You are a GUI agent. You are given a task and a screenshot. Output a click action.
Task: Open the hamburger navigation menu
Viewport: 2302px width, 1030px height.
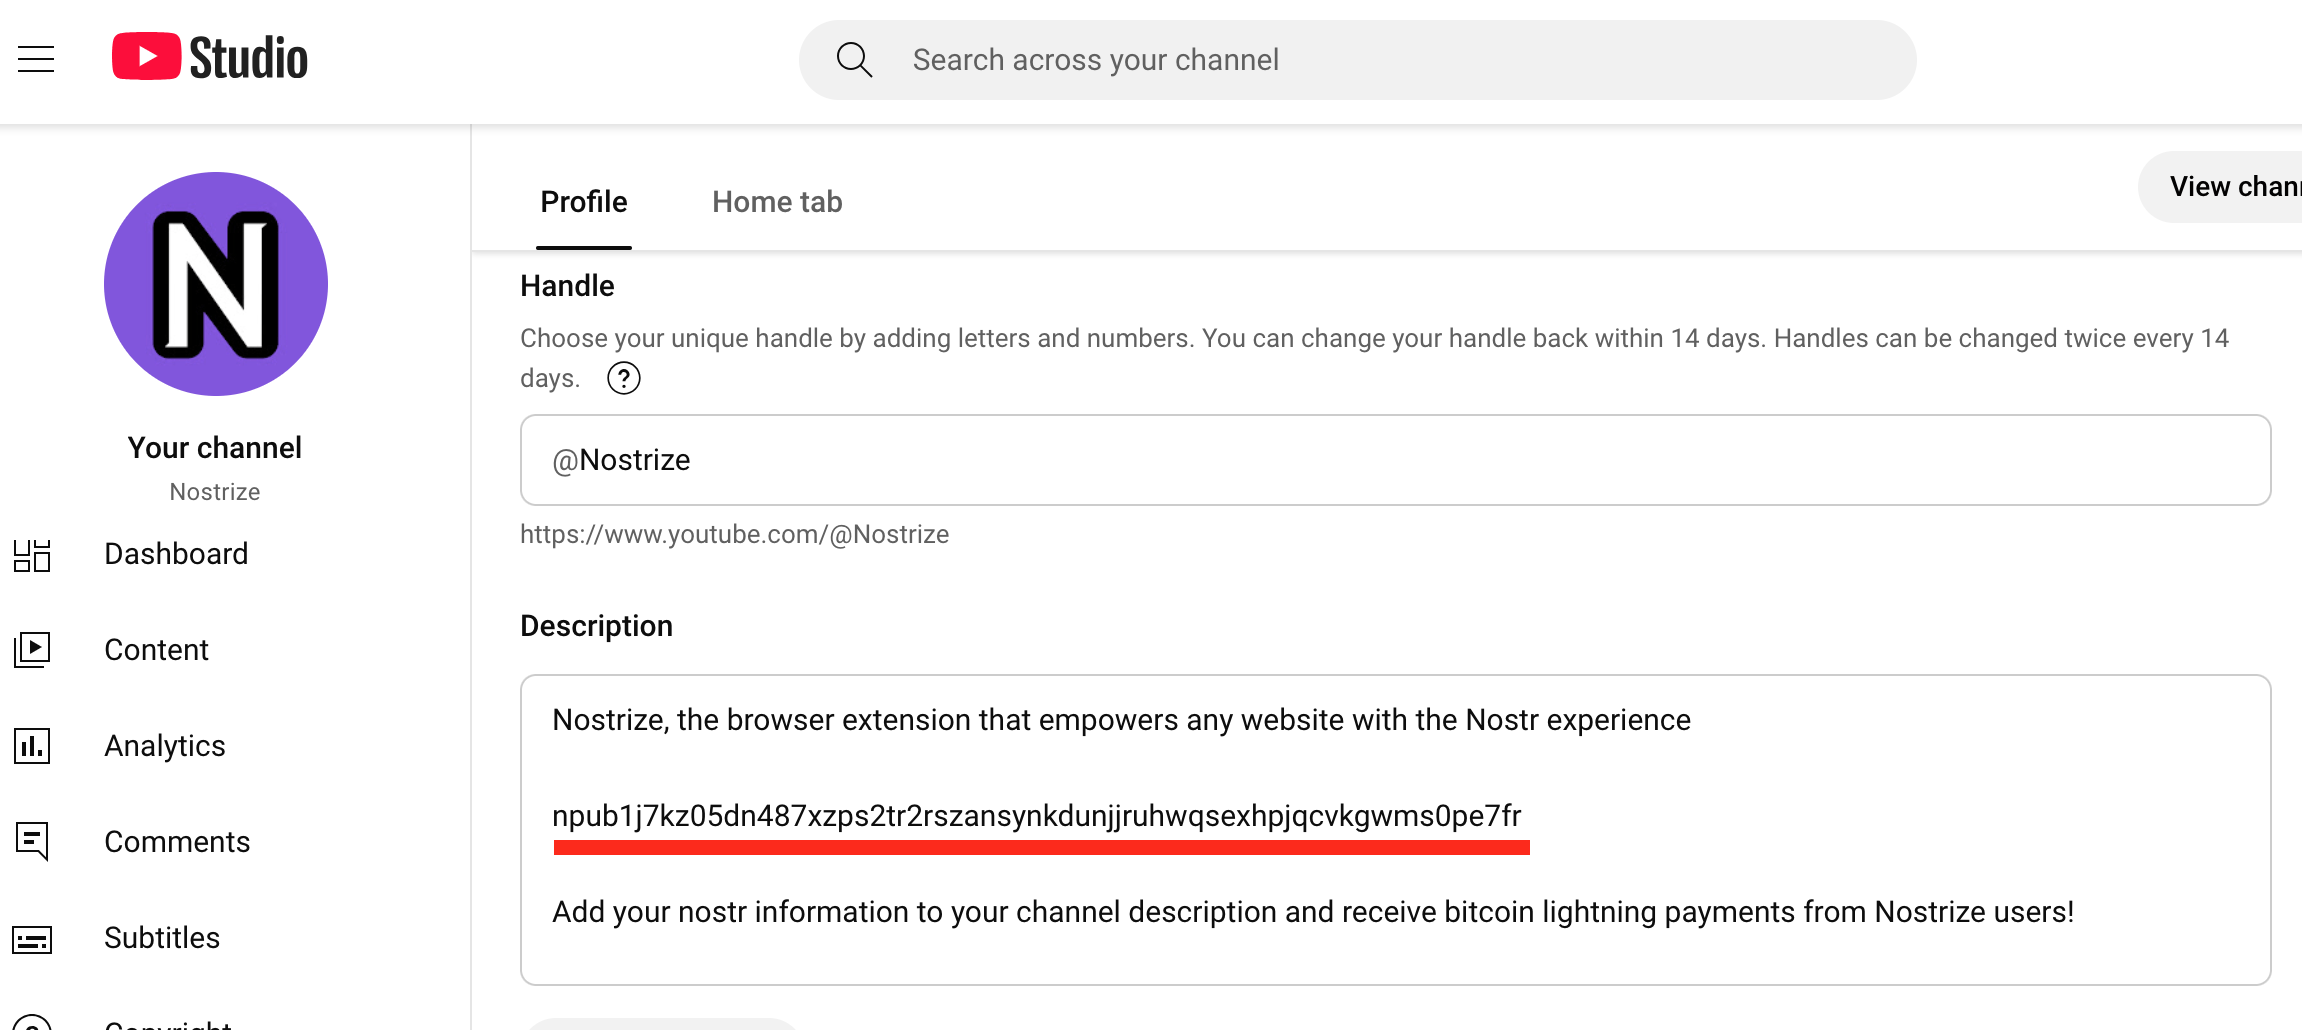[36, 60]
